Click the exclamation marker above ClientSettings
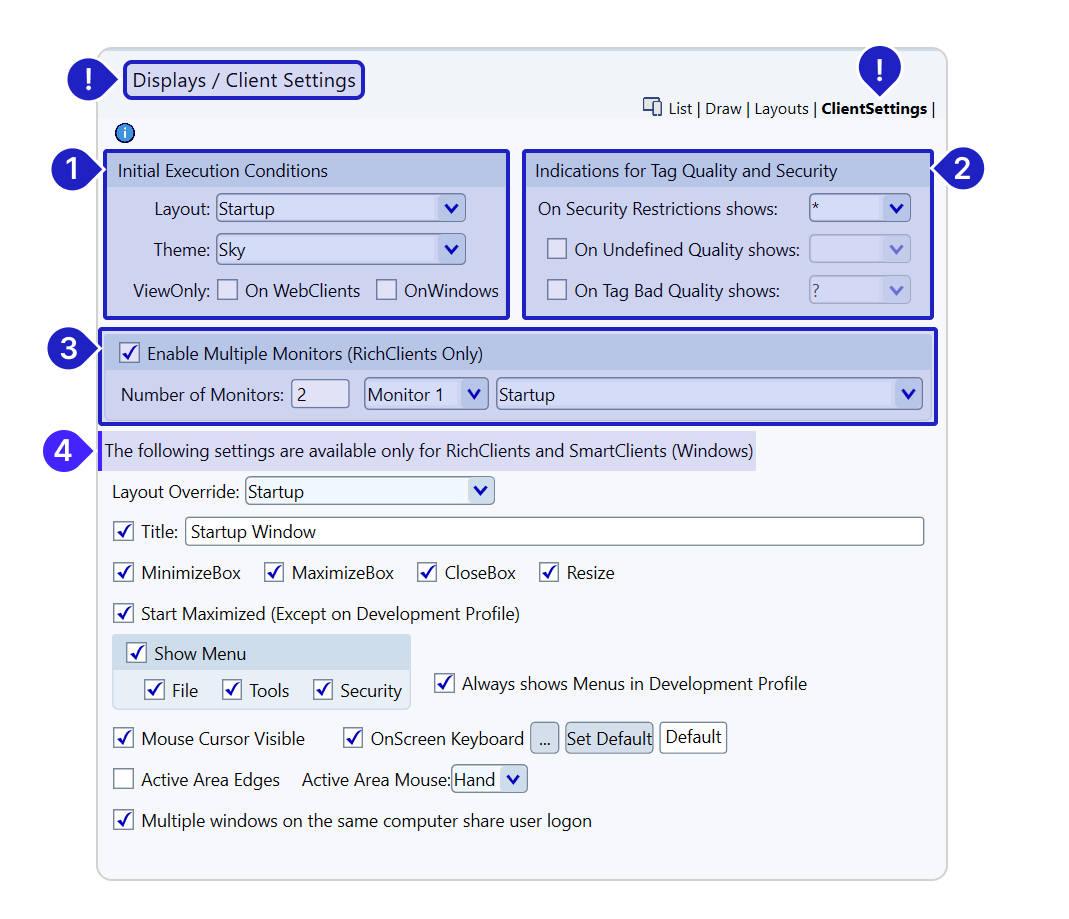The width and height of the screenshot is (1069, 919). [880, 69]
